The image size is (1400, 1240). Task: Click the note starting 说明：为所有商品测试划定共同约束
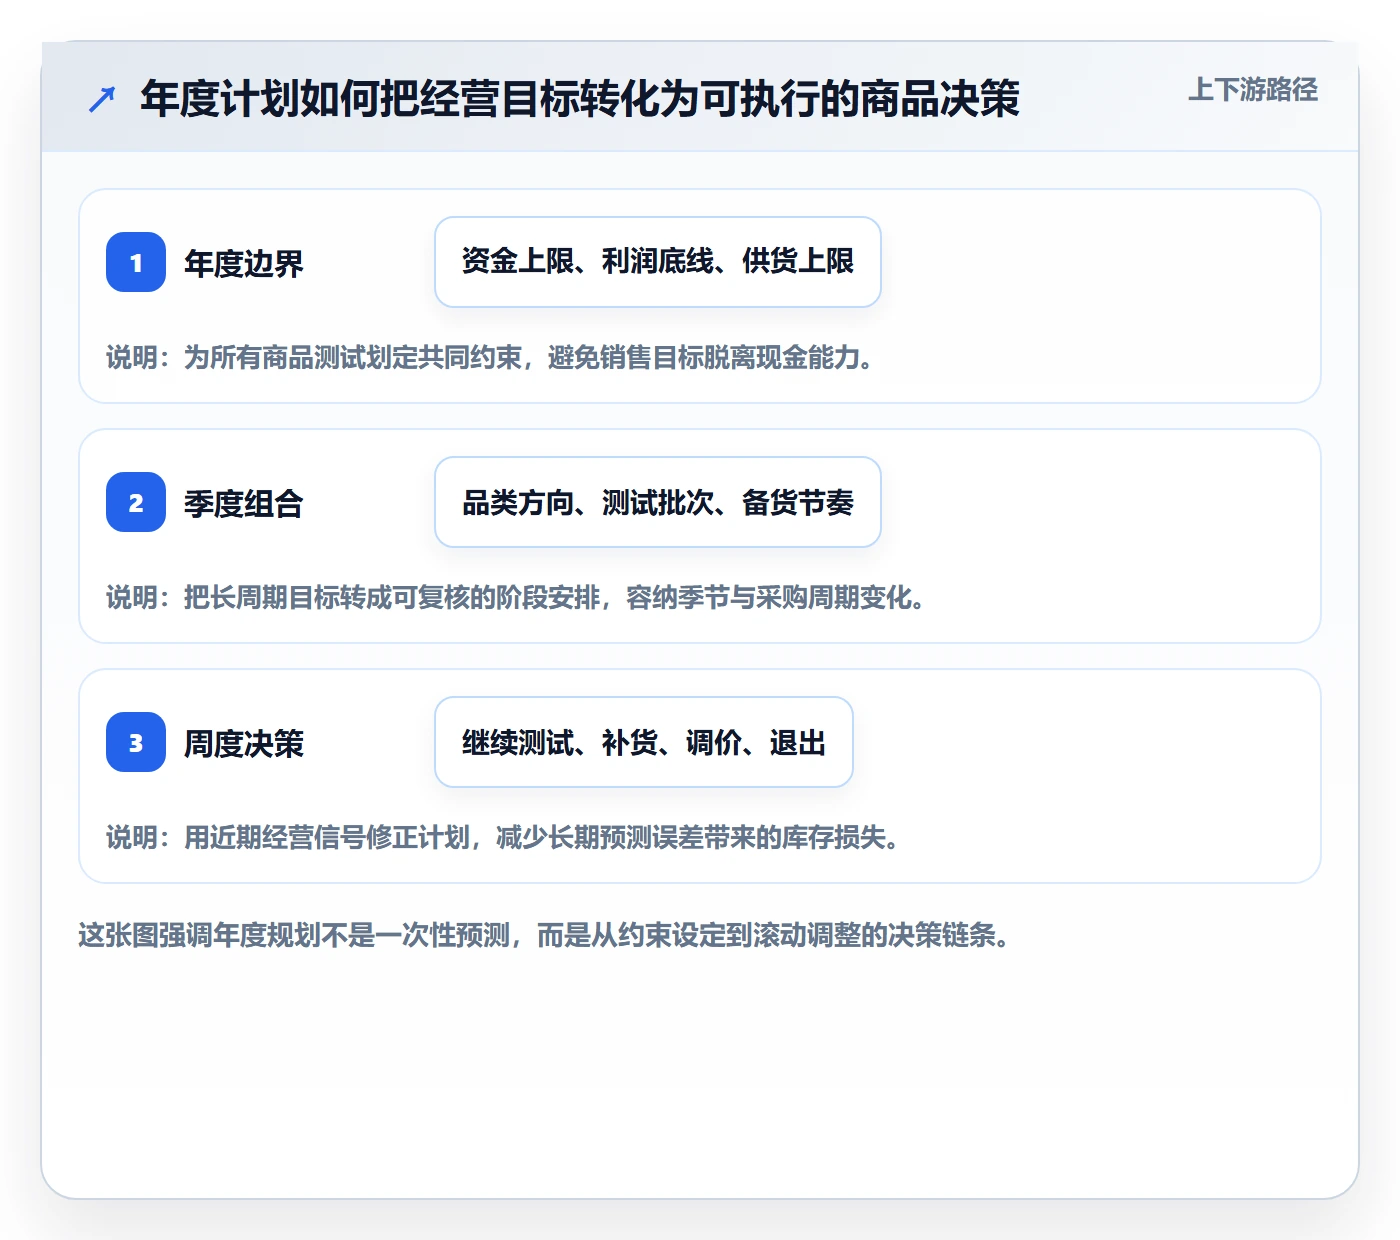pos(491,358)
